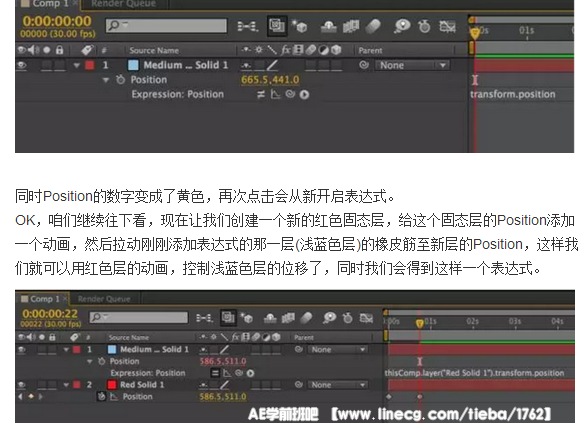
Task: Click Position stopwatch in the 0:00:00:00 timeline
Action: pyautogui.click(x=120, y=79)
